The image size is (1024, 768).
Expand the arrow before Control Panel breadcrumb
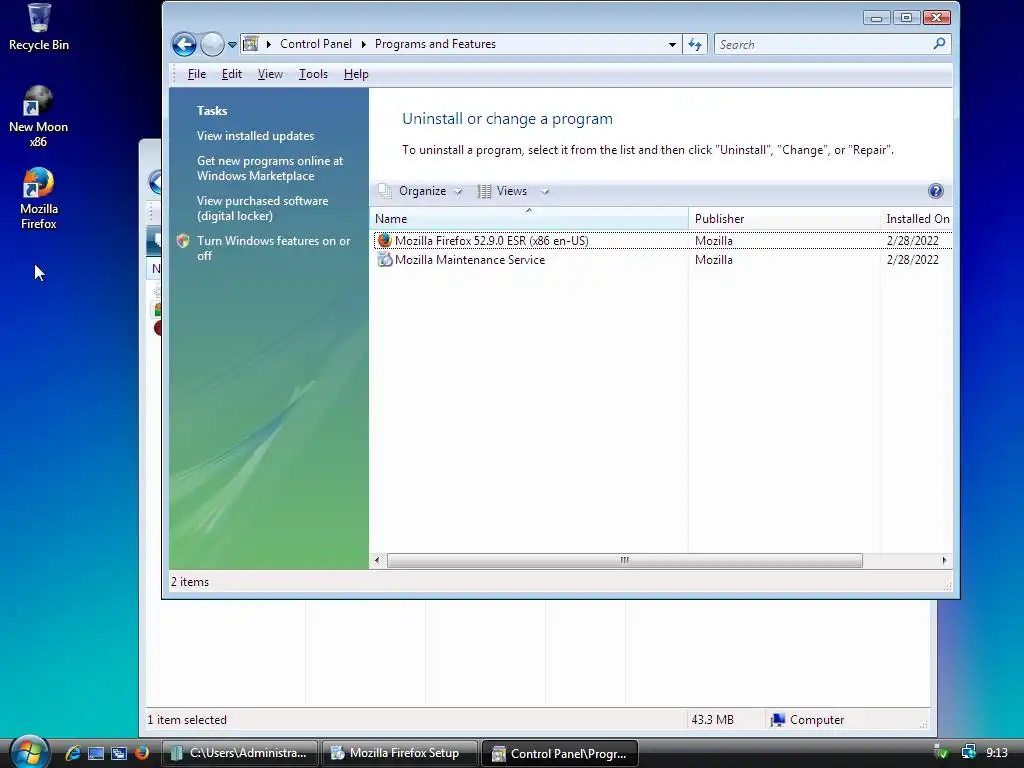coord(268,44)
